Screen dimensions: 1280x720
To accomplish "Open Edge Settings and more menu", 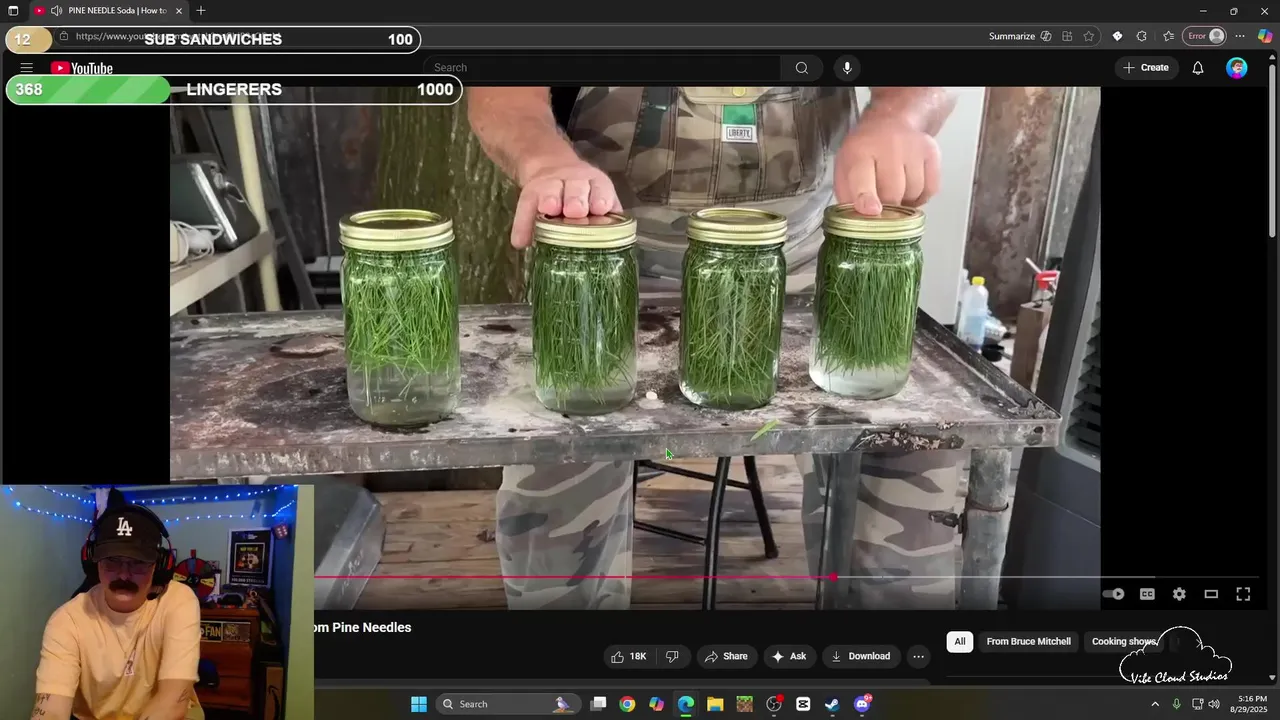I will [x=1240, y=36].
